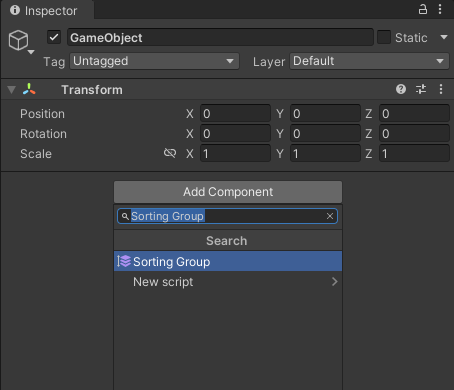Click the Position X field
Image resolution: width=454 pixels, height=390 pixels.
[x=235, y=114]
